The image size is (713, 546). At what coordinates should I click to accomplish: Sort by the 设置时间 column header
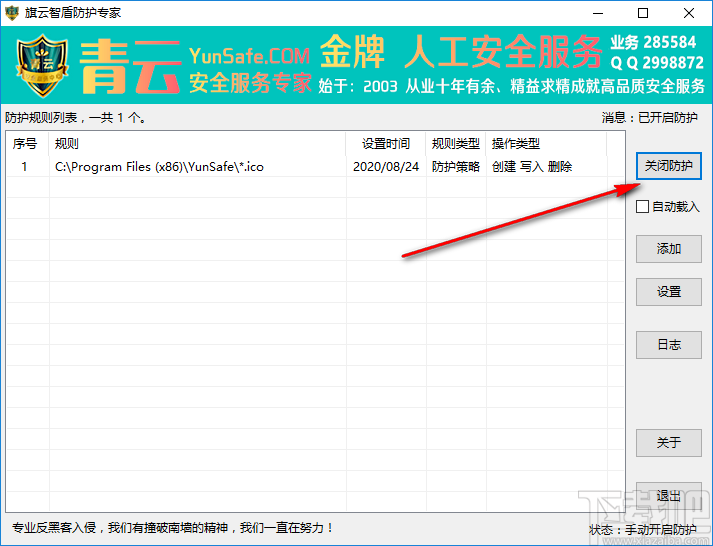[x=386, y=144]
